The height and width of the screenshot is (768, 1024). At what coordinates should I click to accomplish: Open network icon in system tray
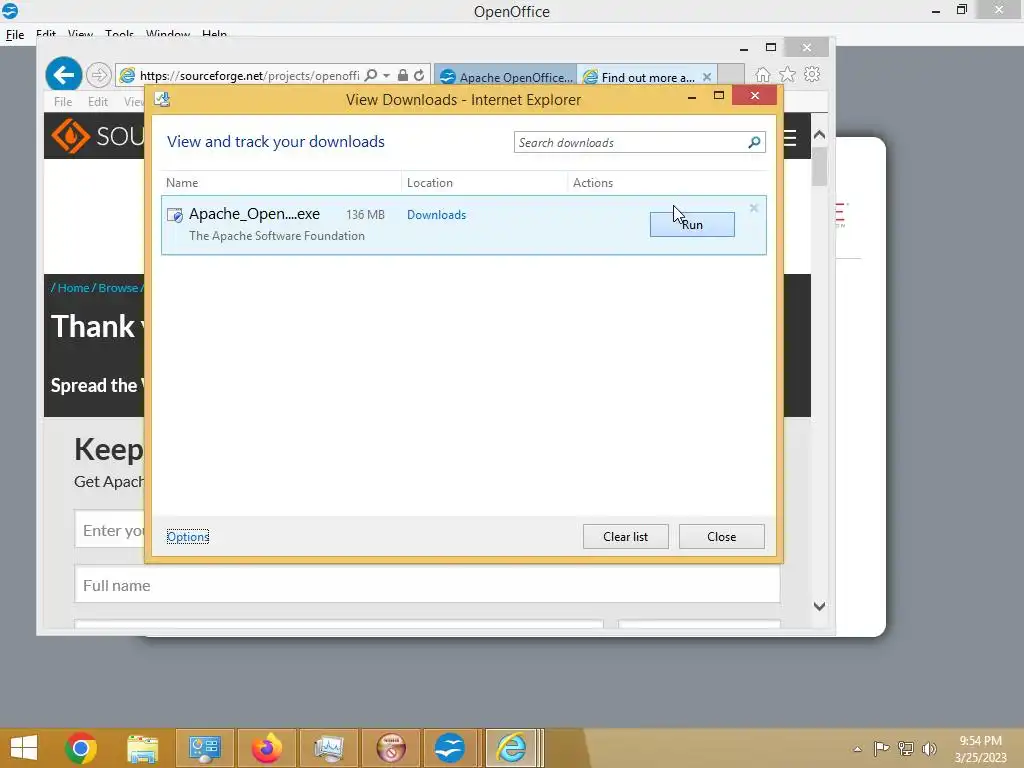(906, 748)
